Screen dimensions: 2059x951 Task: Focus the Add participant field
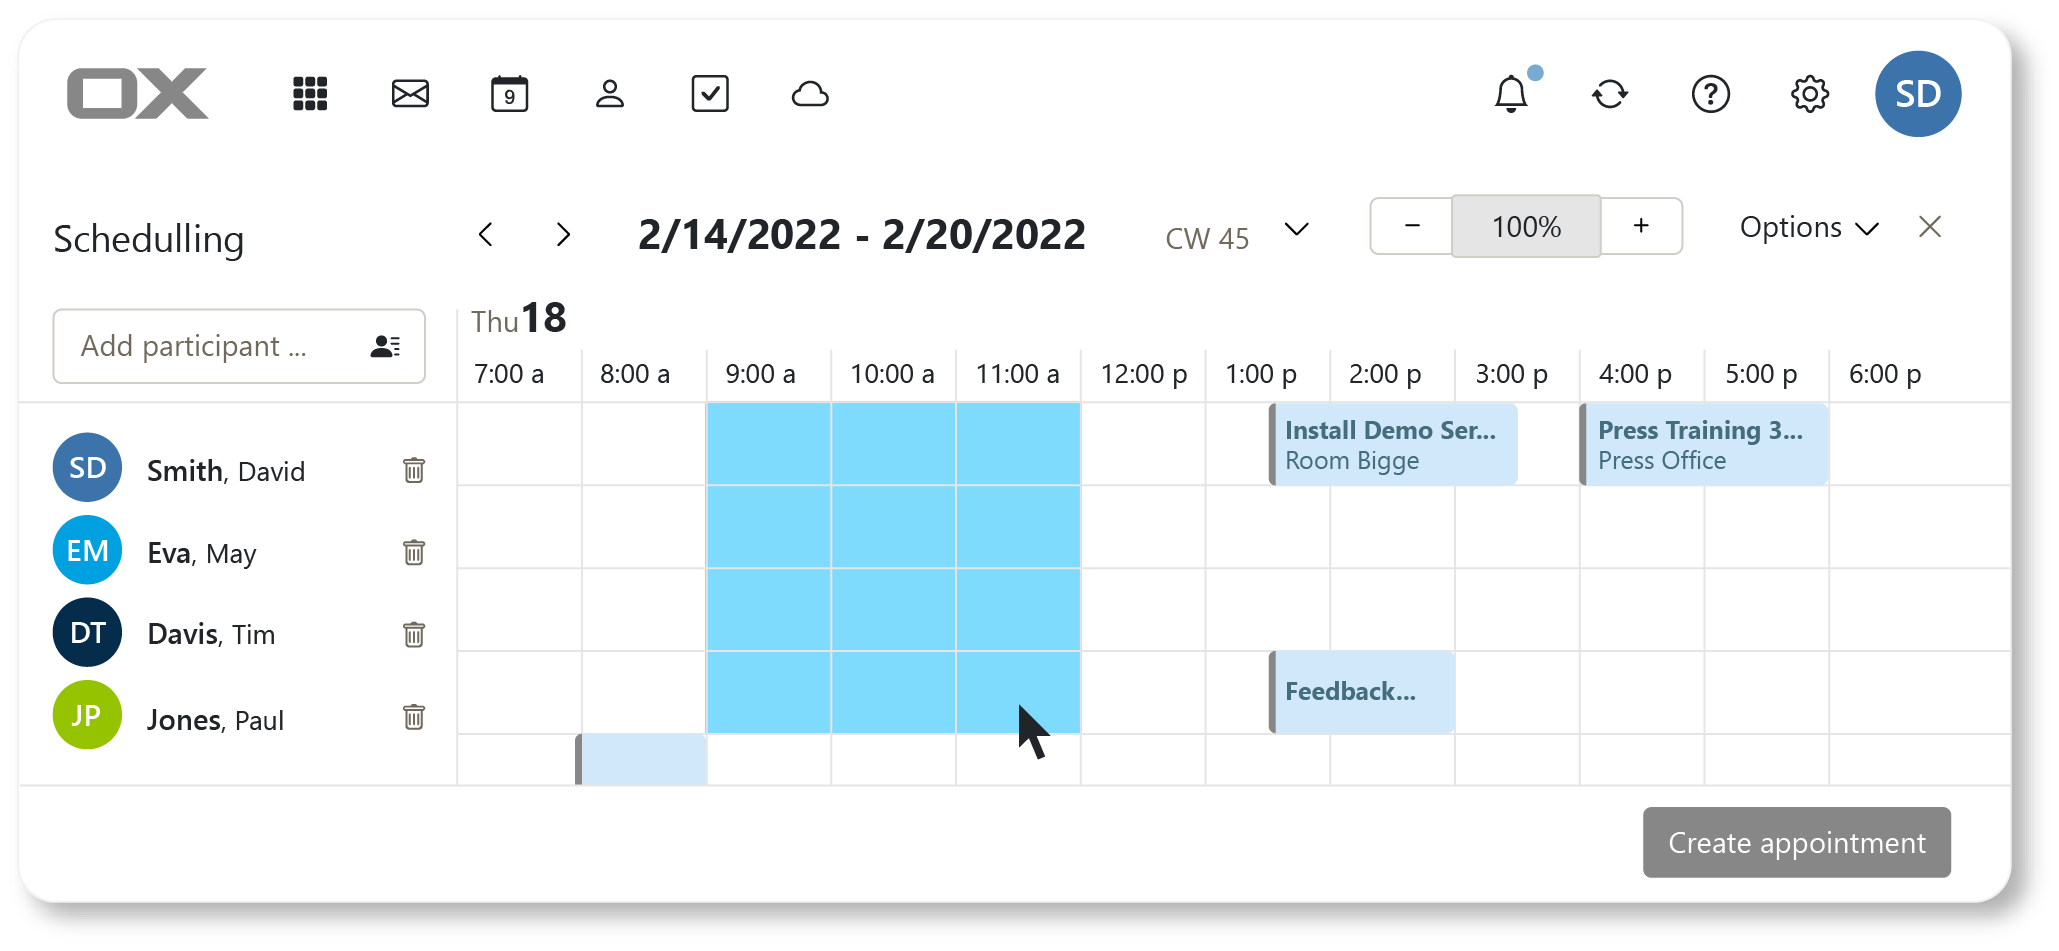tap(239, 346)
